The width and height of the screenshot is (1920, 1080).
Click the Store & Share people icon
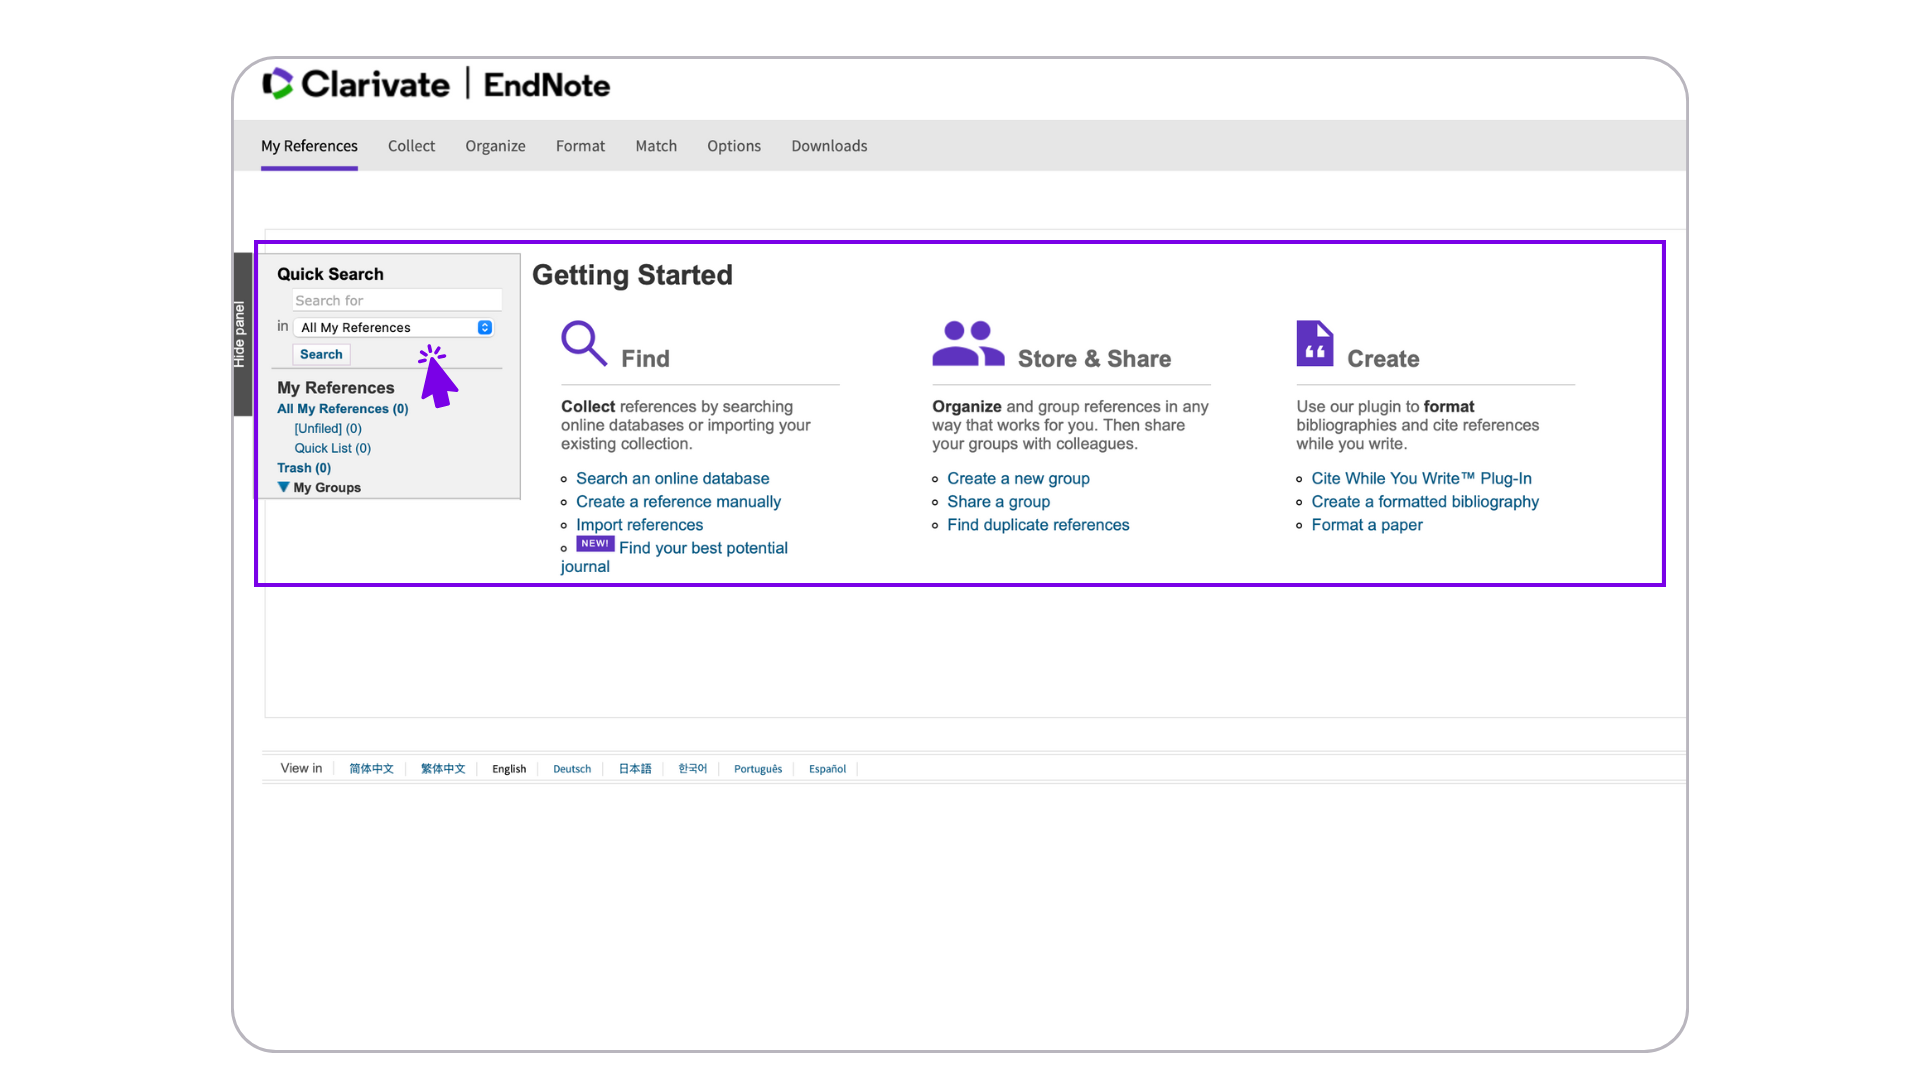pyautogui.click(x=968, y=344)
